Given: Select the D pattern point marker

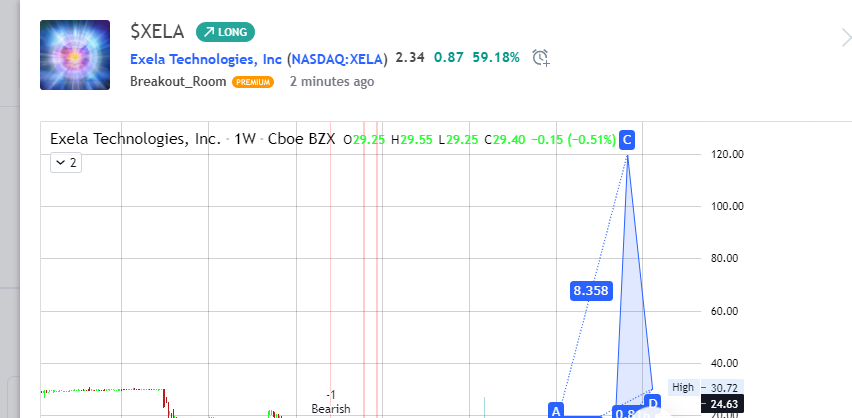Looking at the screenshot, I should [652, 403].
